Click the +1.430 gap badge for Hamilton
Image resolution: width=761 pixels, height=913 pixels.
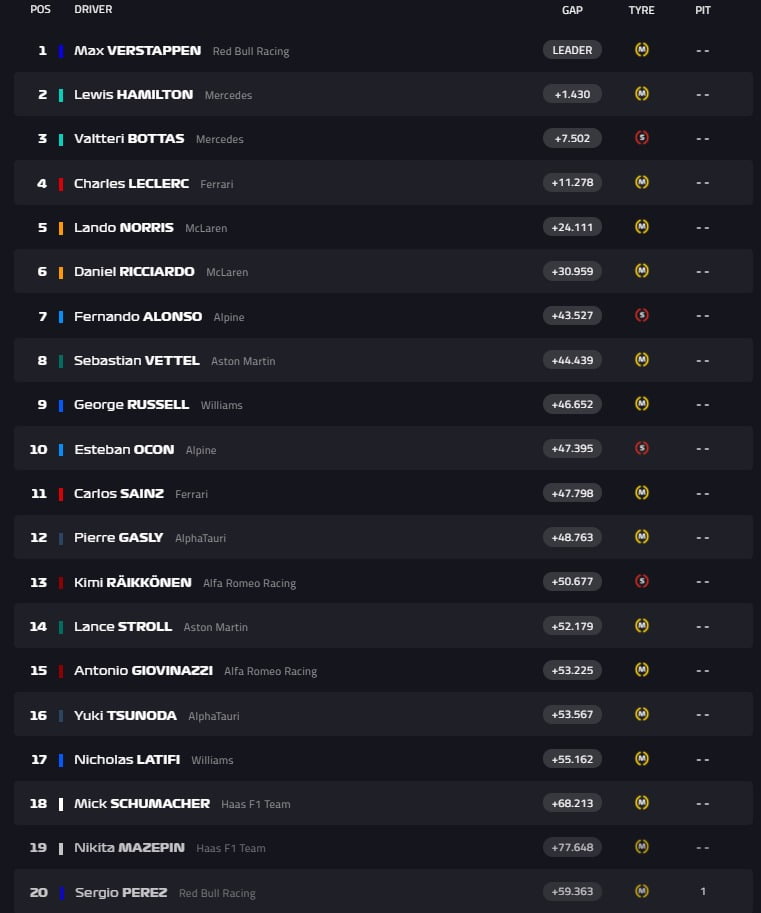571,94
